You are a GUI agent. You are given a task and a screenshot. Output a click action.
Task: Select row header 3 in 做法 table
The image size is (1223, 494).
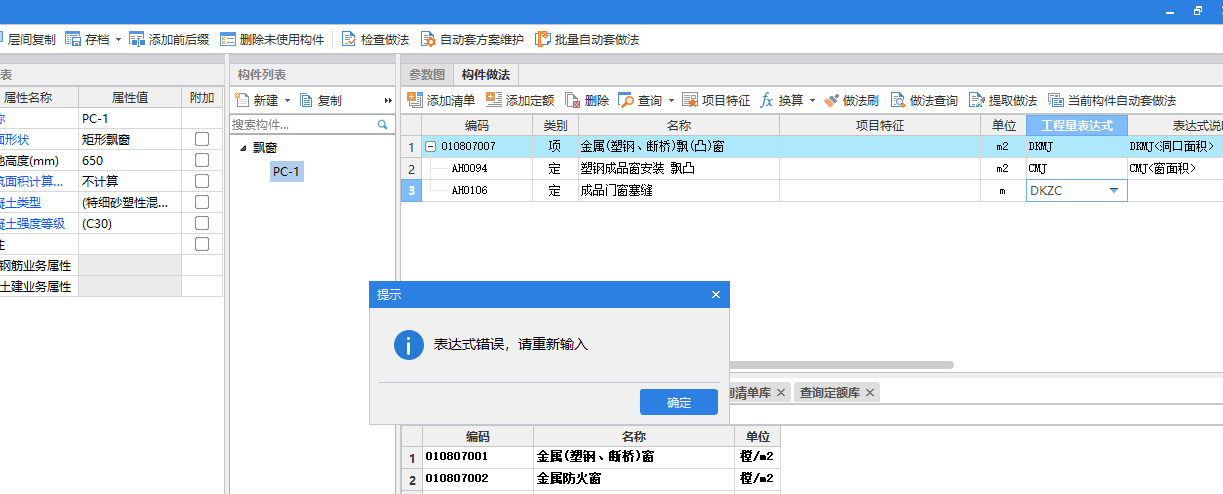(411, 190)
